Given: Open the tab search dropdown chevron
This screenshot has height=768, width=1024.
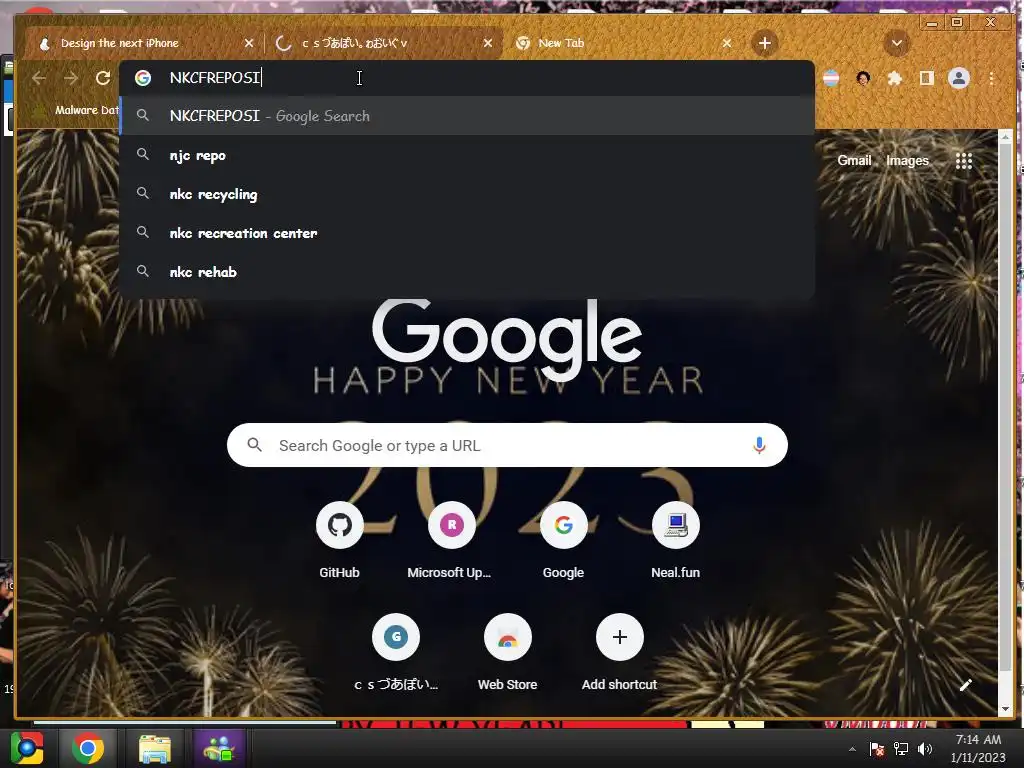Looking at the screenshot, I should [897, 43].
